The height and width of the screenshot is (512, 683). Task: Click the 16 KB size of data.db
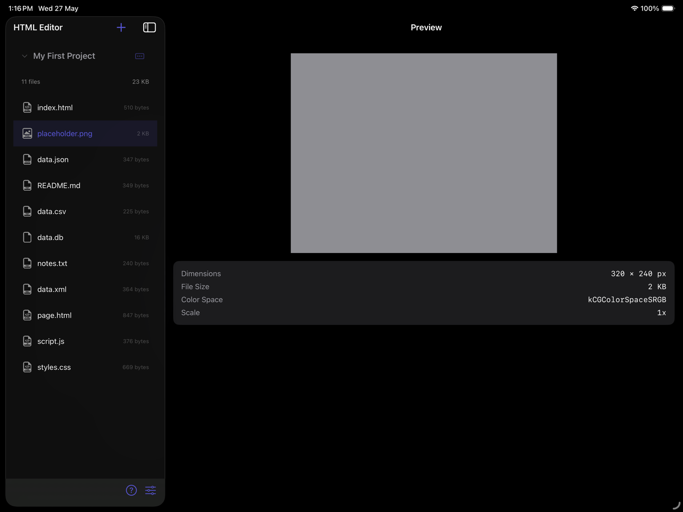pyautogui.click(x=142, y=237)
